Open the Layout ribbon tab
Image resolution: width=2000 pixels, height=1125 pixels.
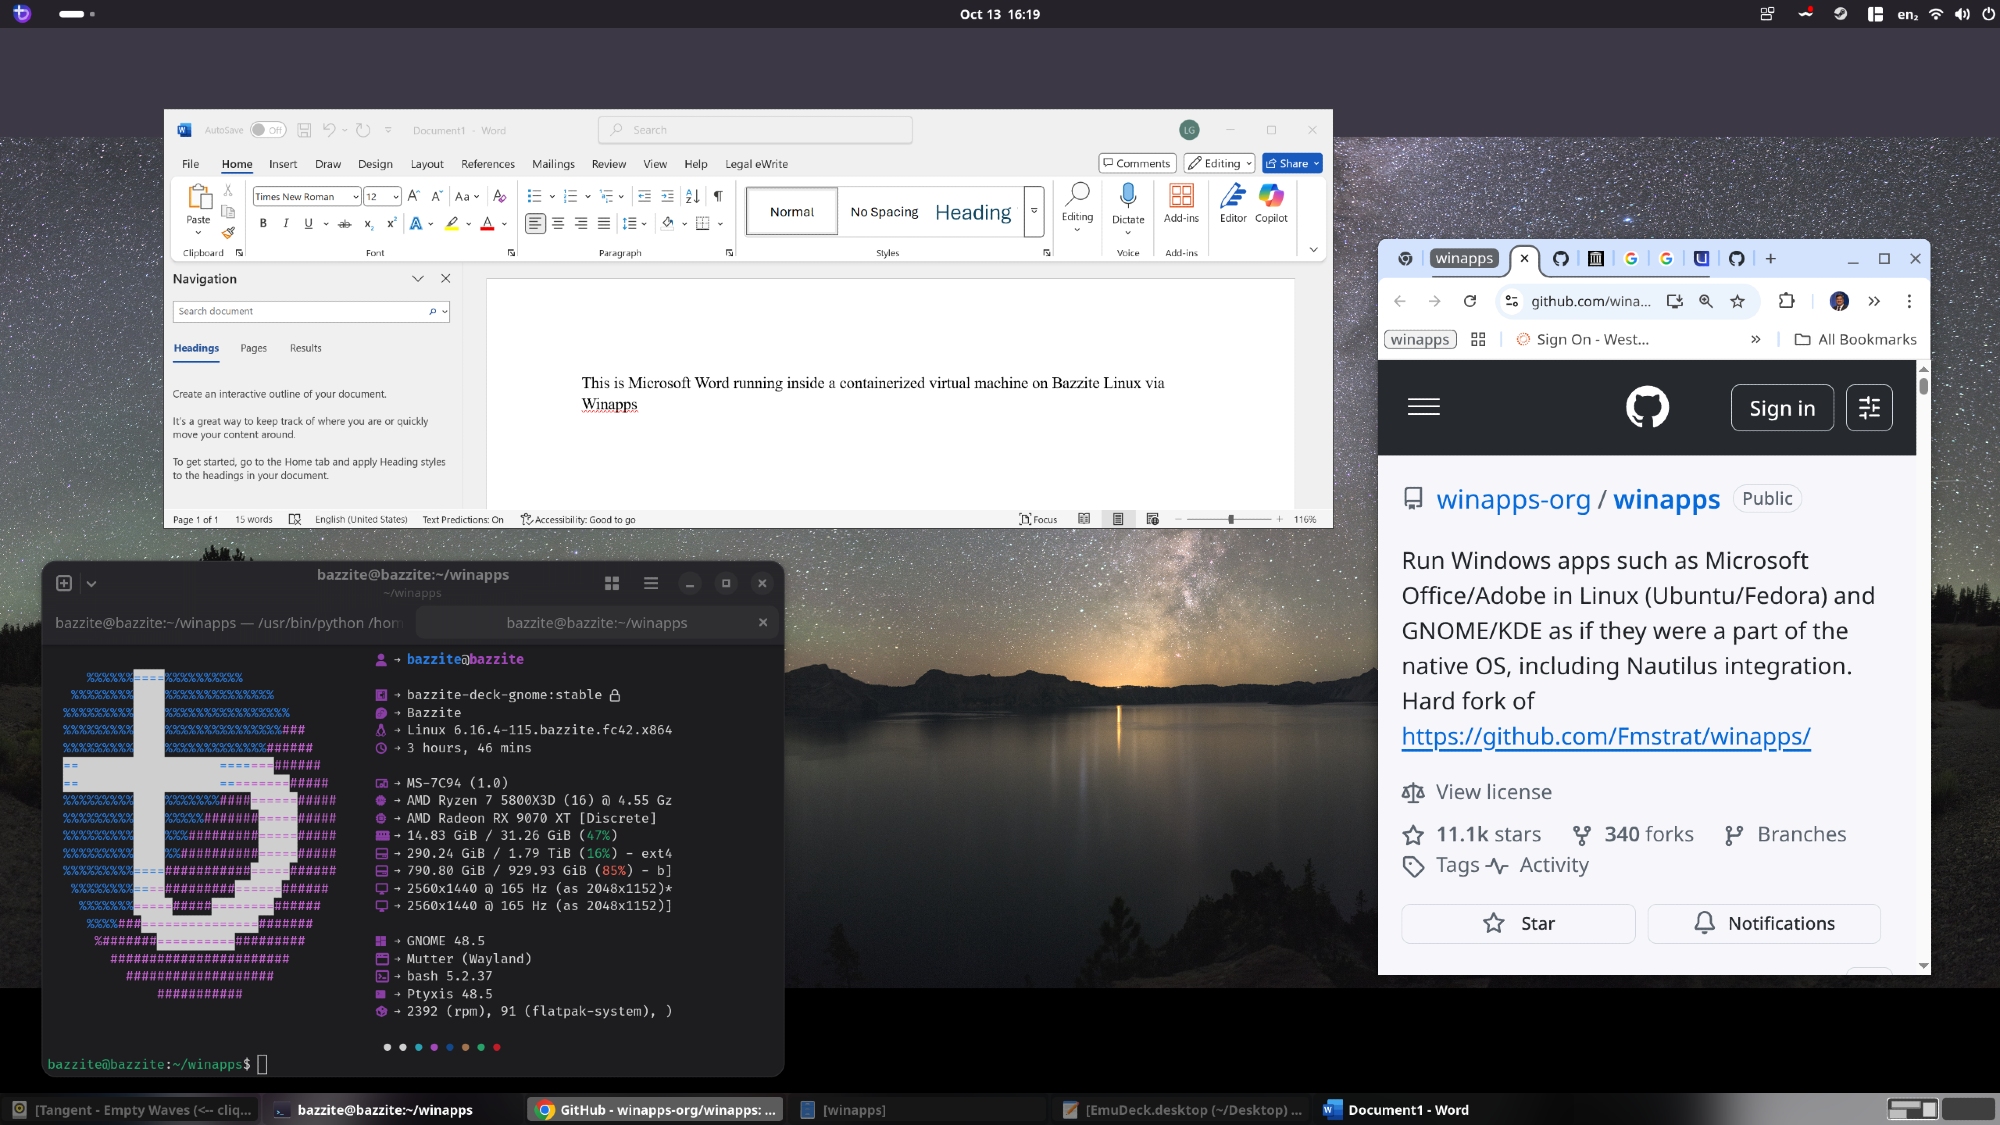pos(427,164)
